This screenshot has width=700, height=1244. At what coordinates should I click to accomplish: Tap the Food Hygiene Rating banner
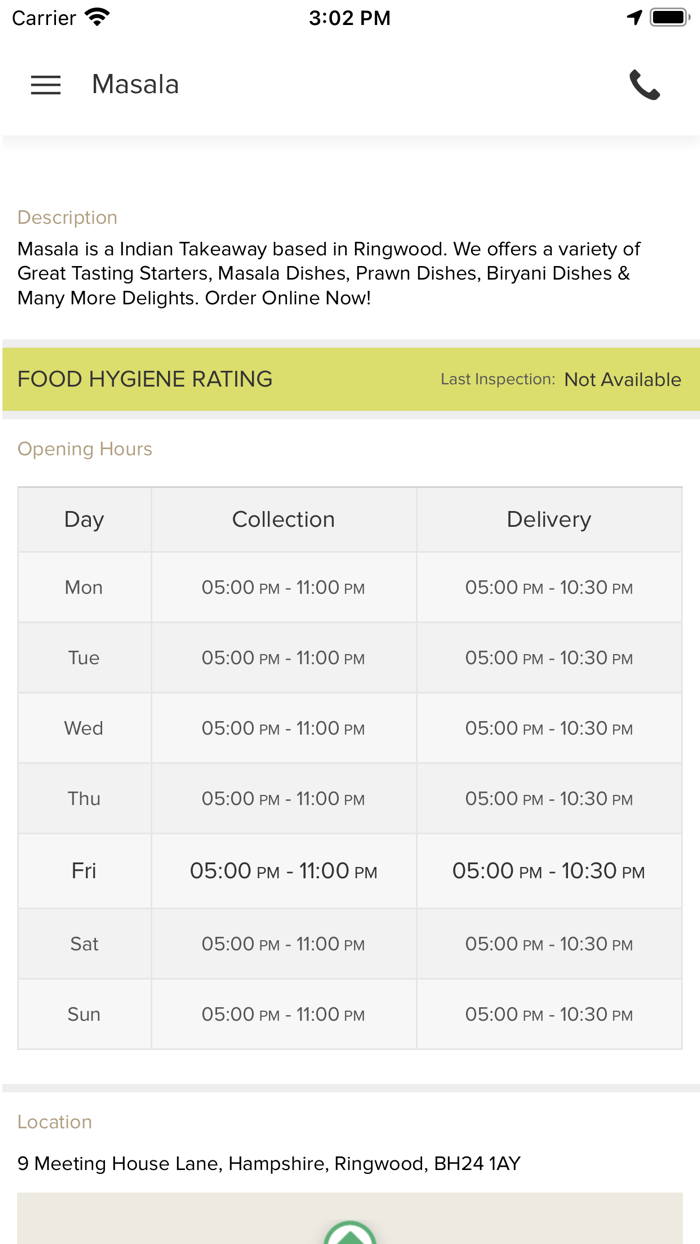tap(145, 379)
